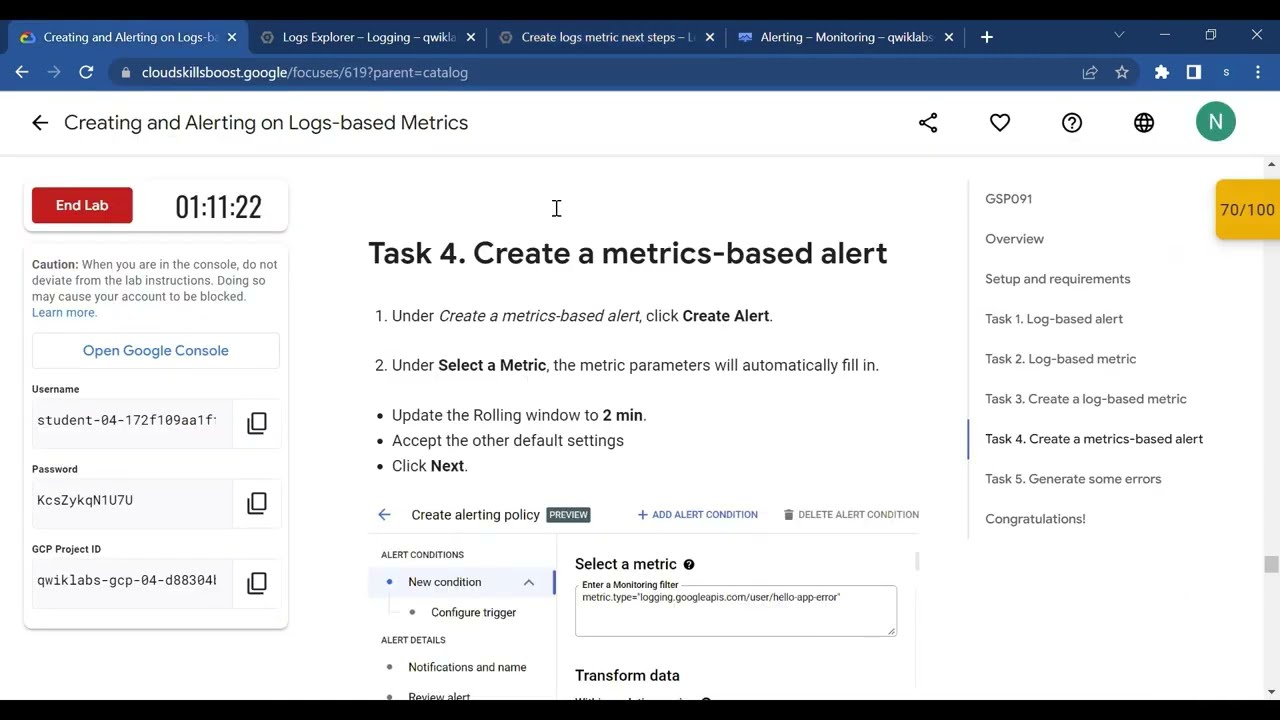Click the Password field KcsZykqN1U7U
Viewport: 1280px width, 720px height.
tap(85, 500)
